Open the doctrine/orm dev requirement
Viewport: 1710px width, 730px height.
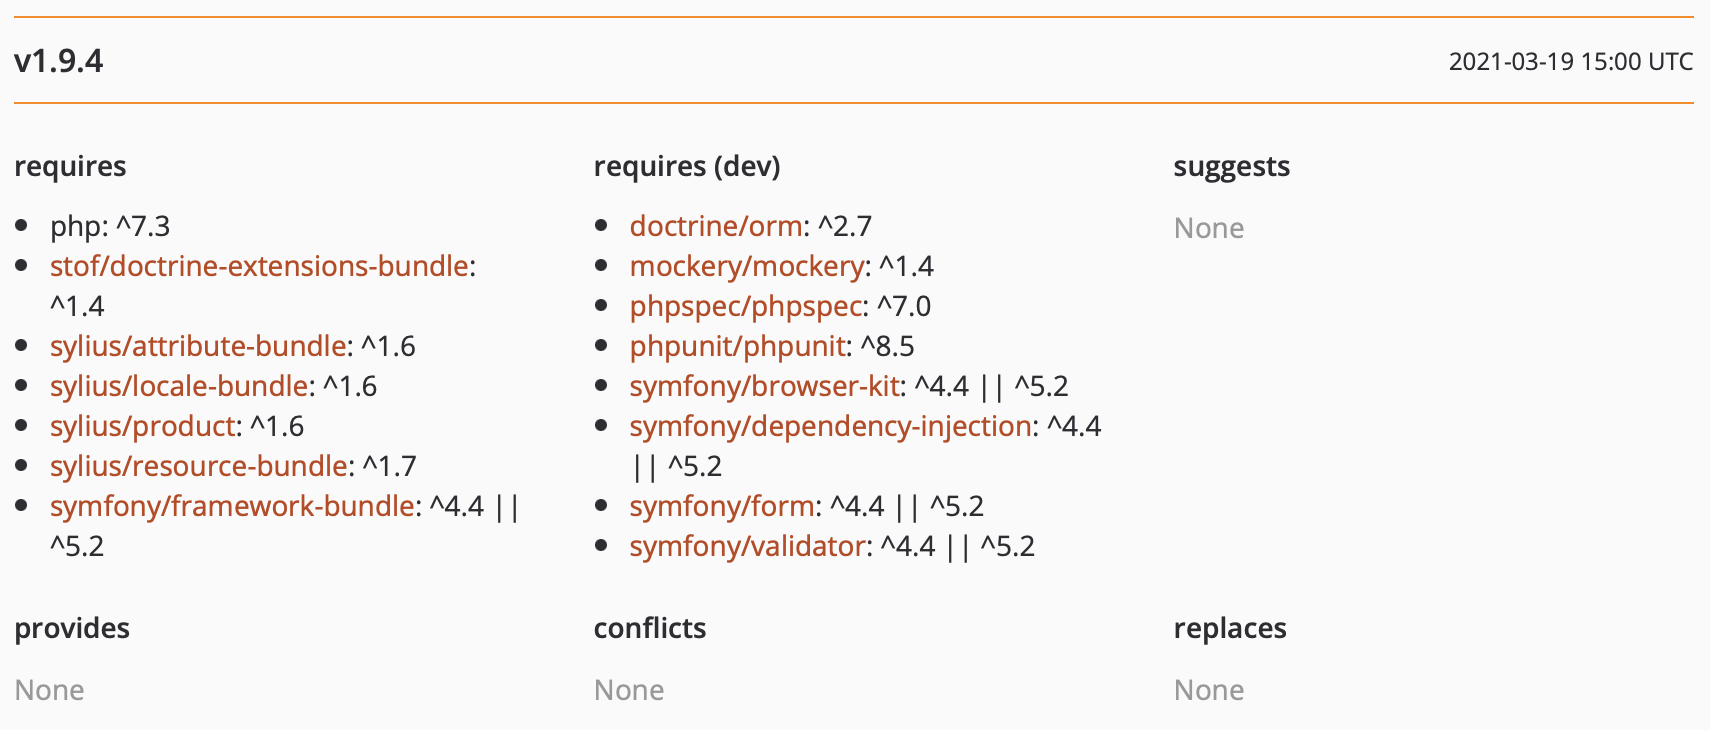(x=716, y=226)
